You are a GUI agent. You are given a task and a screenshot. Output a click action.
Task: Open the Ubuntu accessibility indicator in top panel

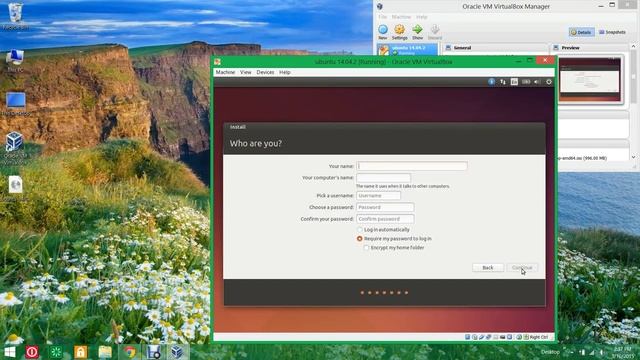(x=491, y=82)
